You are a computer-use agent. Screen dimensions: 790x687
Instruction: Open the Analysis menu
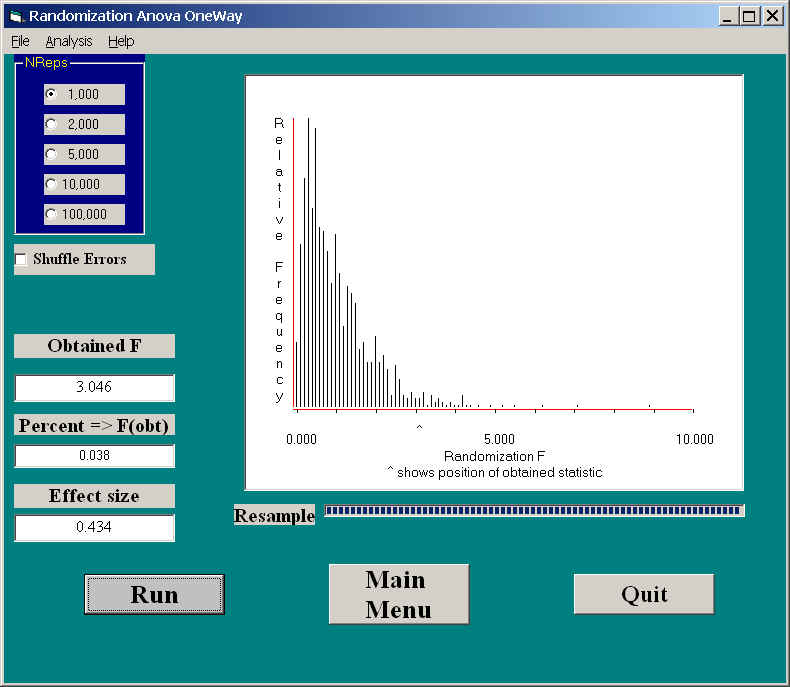coord(68,41)
